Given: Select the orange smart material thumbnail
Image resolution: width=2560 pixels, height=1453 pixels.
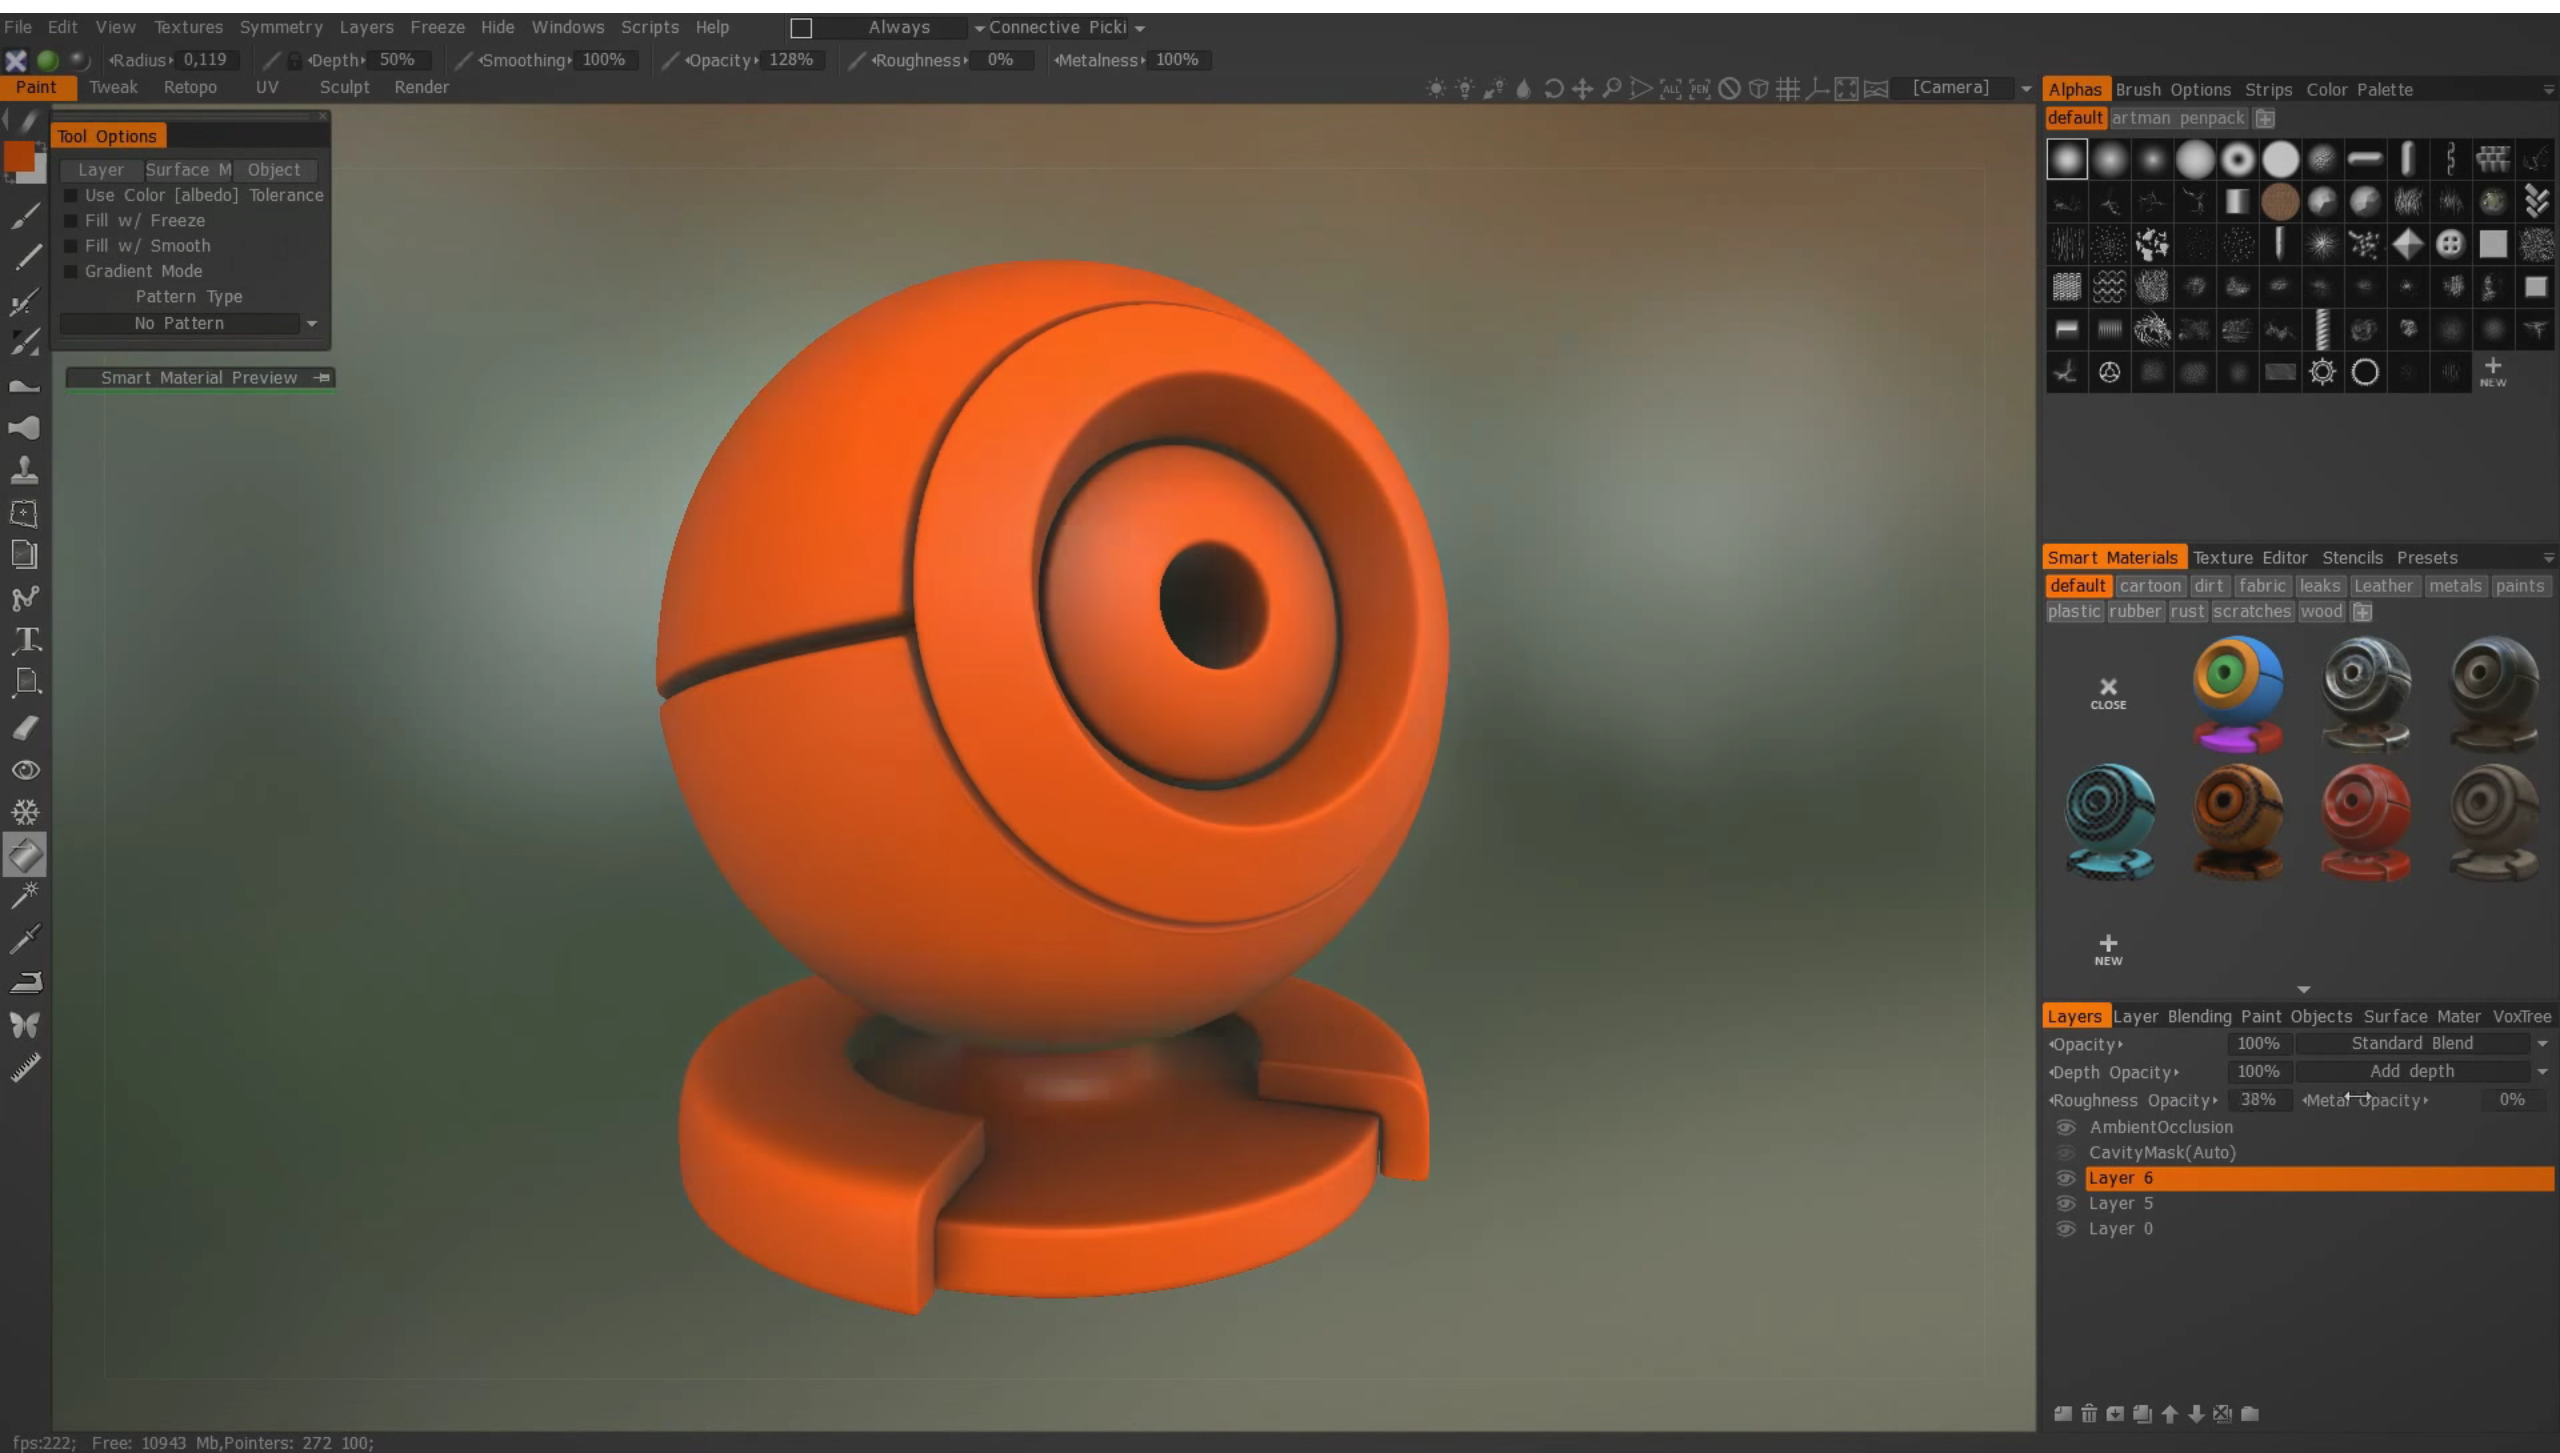Looking at the screenshot, I should point(2236,820).
